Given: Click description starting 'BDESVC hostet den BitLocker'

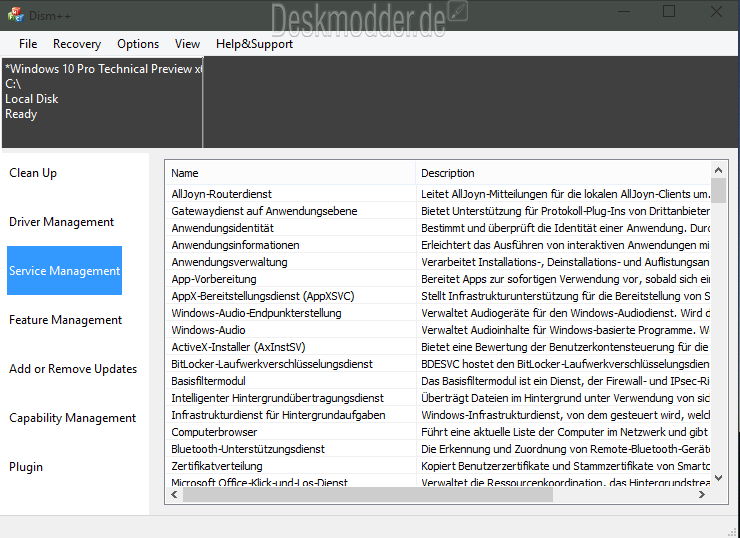Looking at the screenshot, I should (x=565, y=364).
